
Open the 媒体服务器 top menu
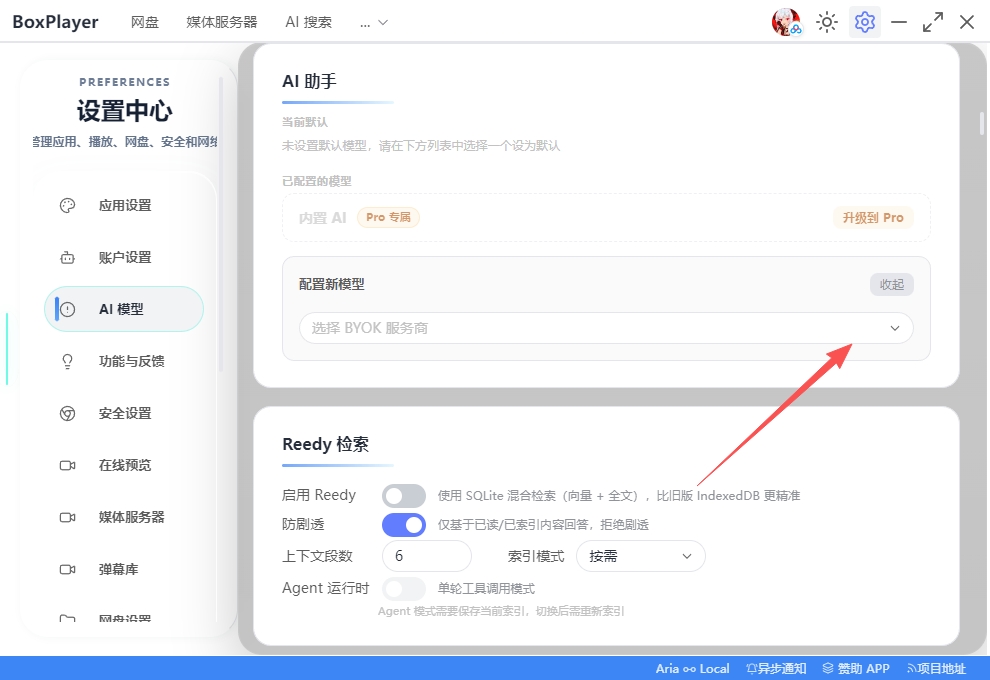222,22
